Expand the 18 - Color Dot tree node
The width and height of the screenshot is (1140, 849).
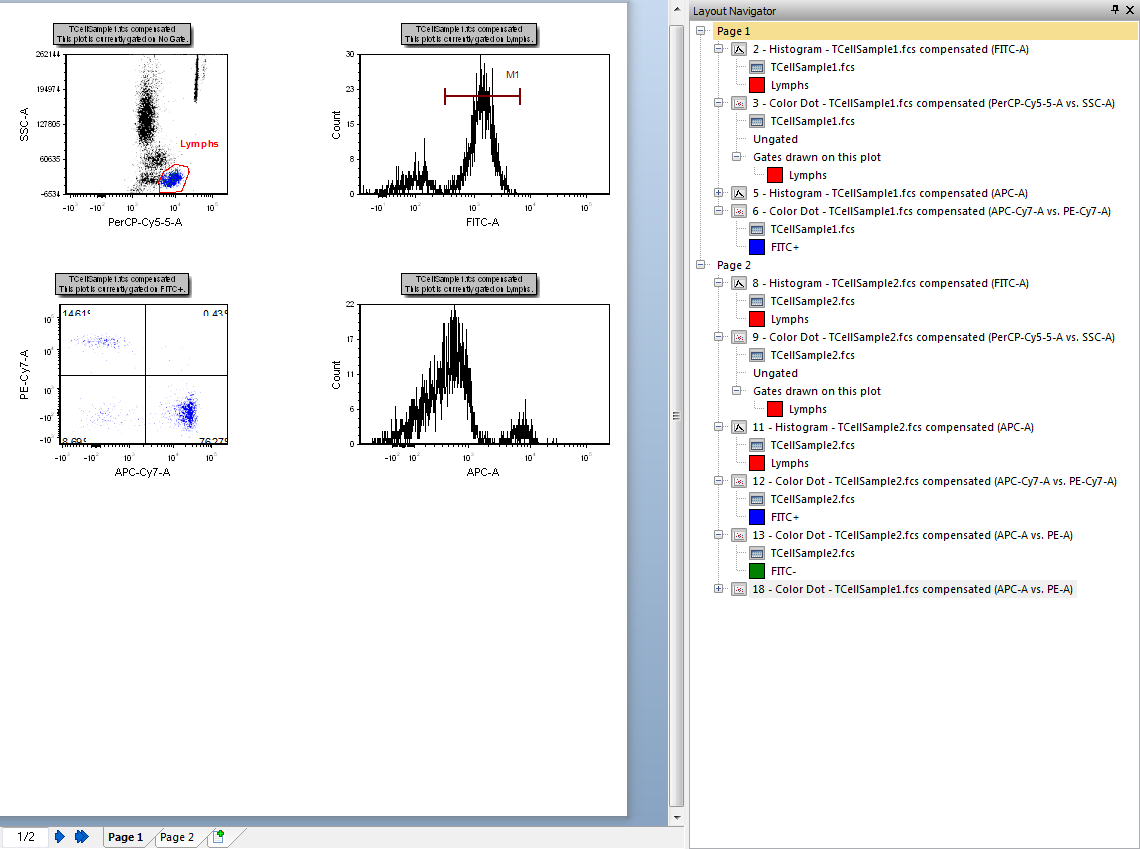click(720, 589)
